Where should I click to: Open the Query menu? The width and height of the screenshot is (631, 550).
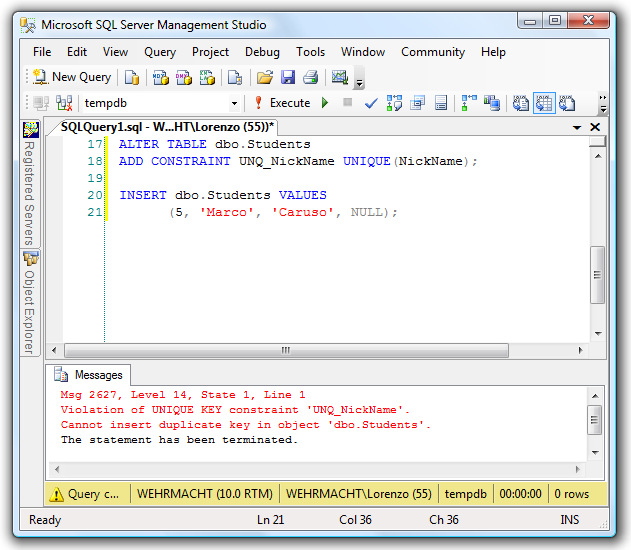click(x=160, y=52)
